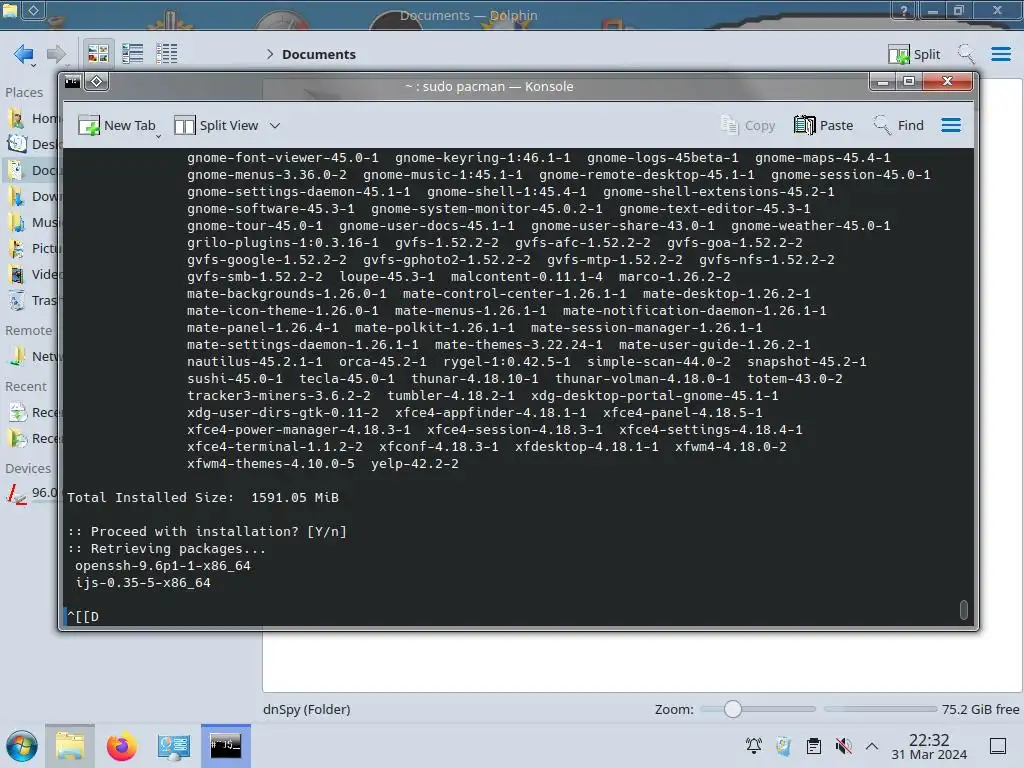The width and height of the screenshot is (1024, 768).
Task: Open Find in Konsole toolbar
Action: [899, 125]
